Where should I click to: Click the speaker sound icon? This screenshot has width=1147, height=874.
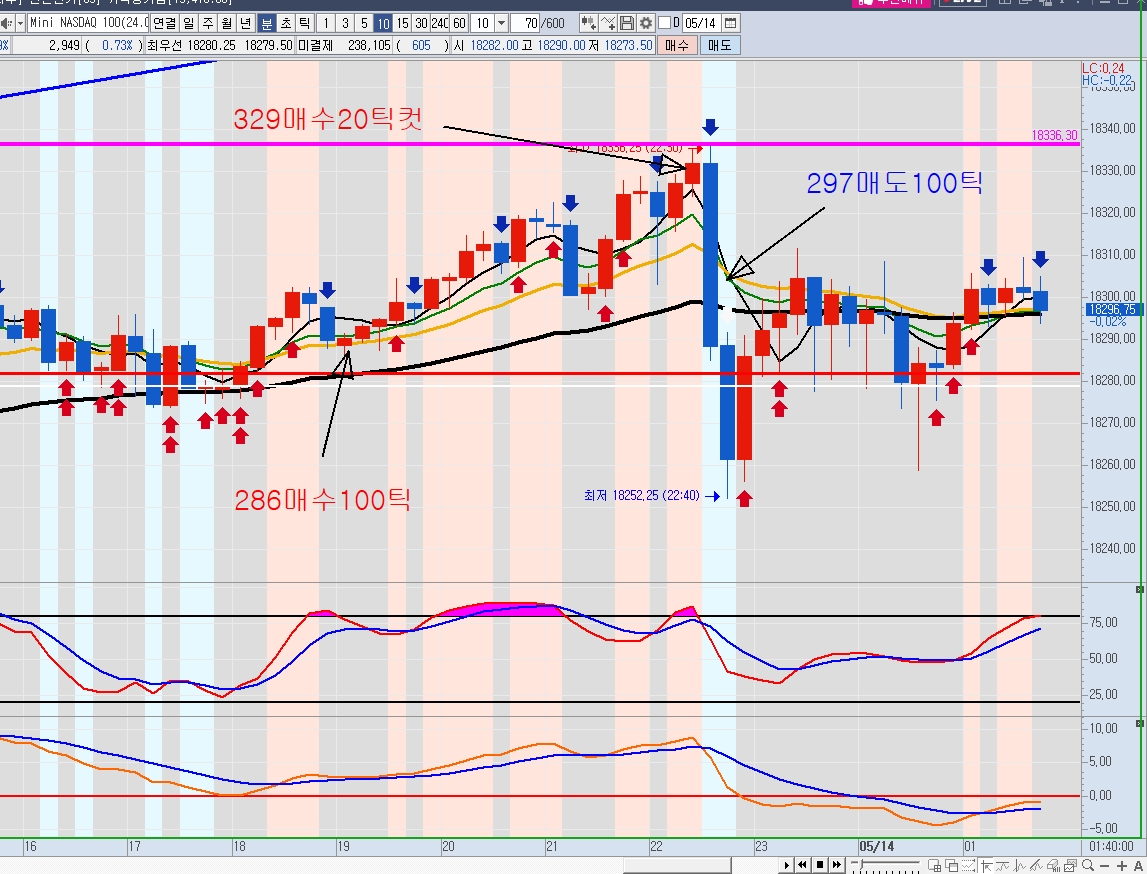[x=5, y=23]
